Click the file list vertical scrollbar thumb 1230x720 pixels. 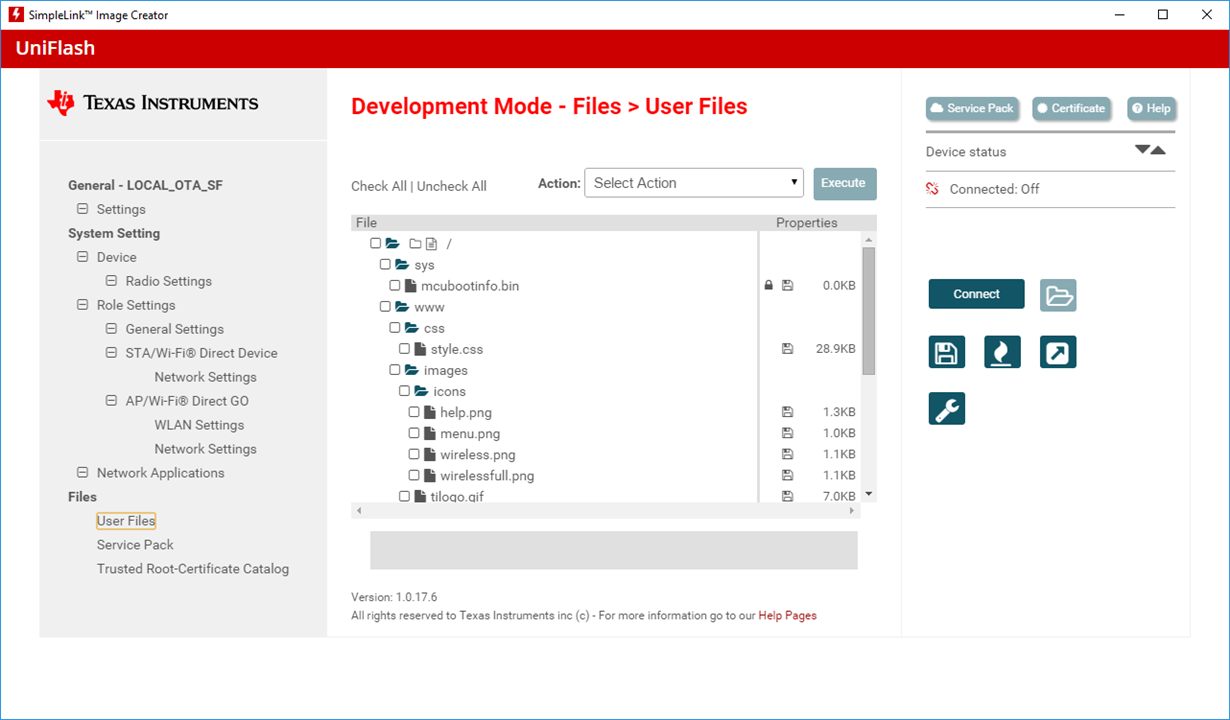[x=868, y=310]
